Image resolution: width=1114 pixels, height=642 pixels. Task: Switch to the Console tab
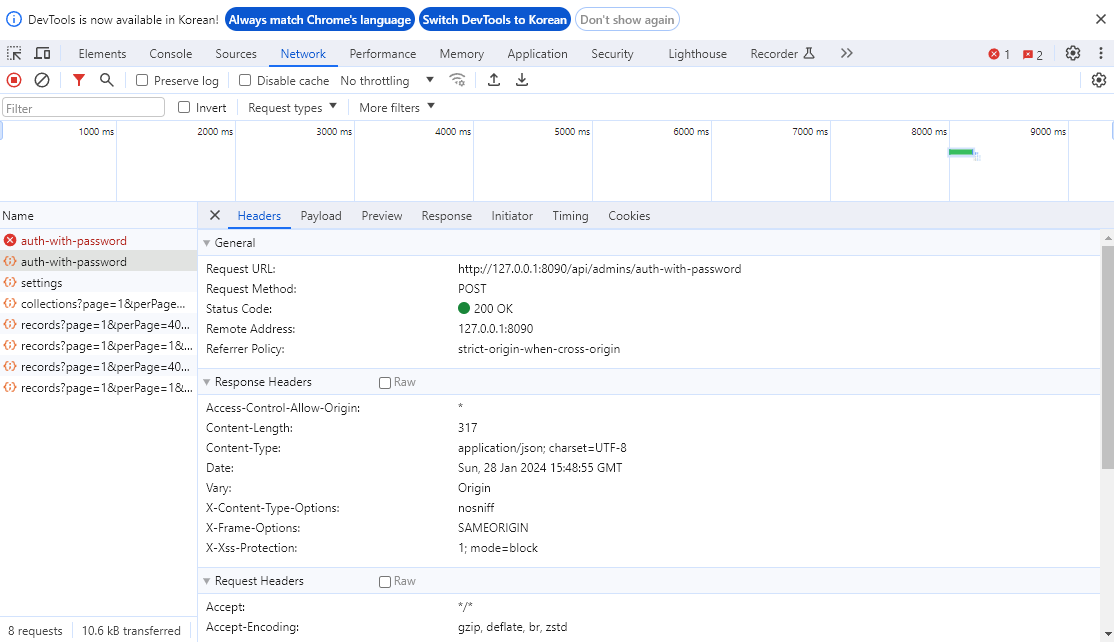click(171, 53)
